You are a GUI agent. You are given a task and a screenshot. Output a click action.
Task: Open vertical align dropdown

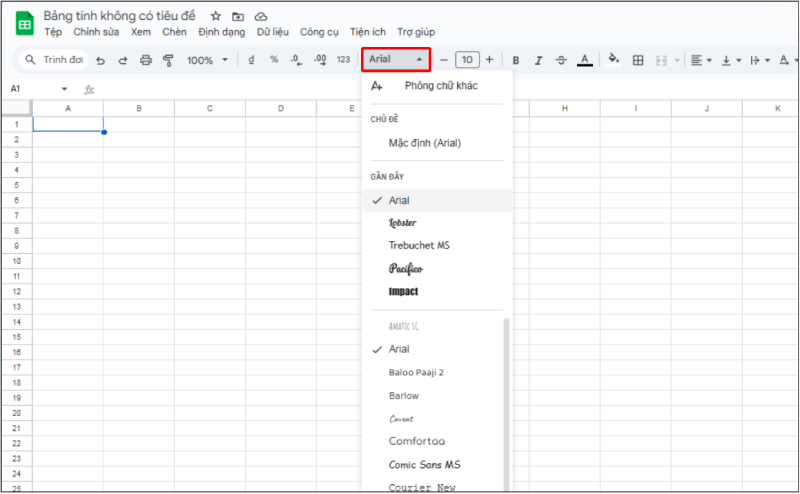coord(731,60)
